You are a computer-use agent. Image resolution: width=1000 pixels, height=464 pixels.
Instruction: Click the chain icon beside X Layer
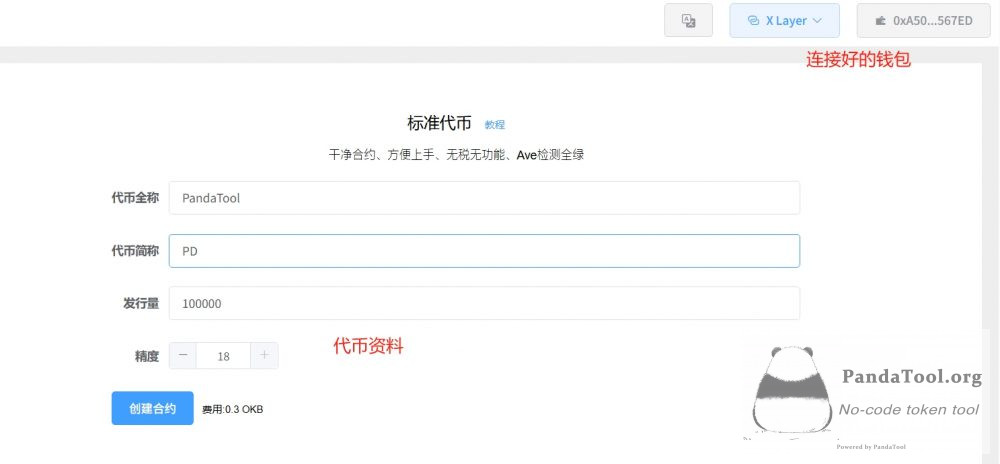[753, 20]
